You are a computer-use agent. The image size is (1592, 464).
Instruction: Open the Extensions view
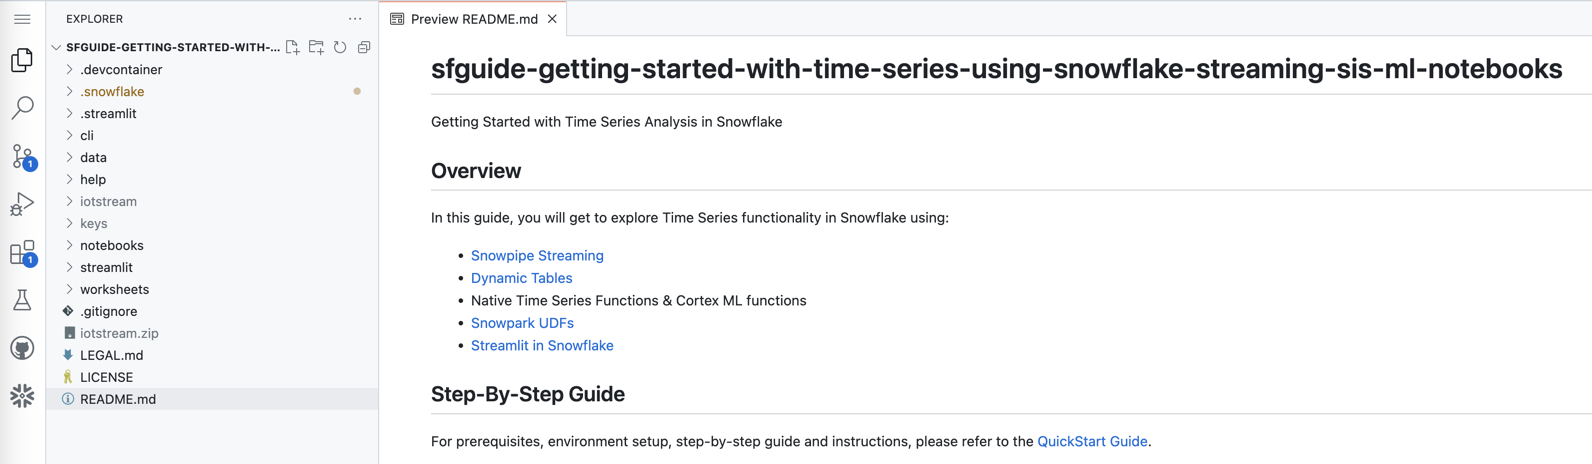point(22,252)
